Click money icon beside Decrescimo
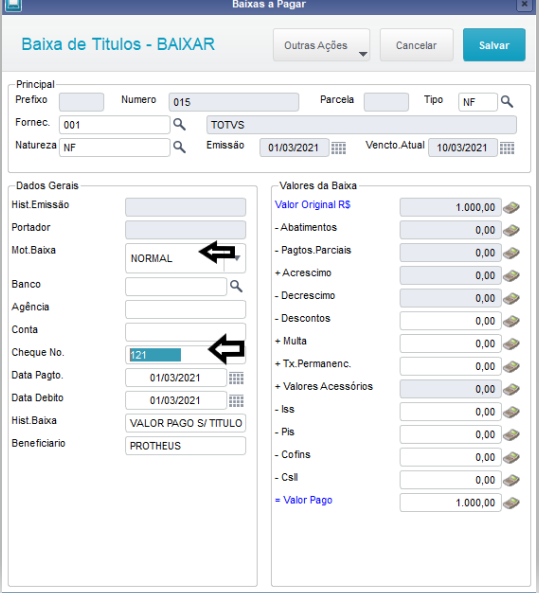Image resolution: width=539 pixels, height=593 pixels. pyautogui.click(x=511, y=298)
